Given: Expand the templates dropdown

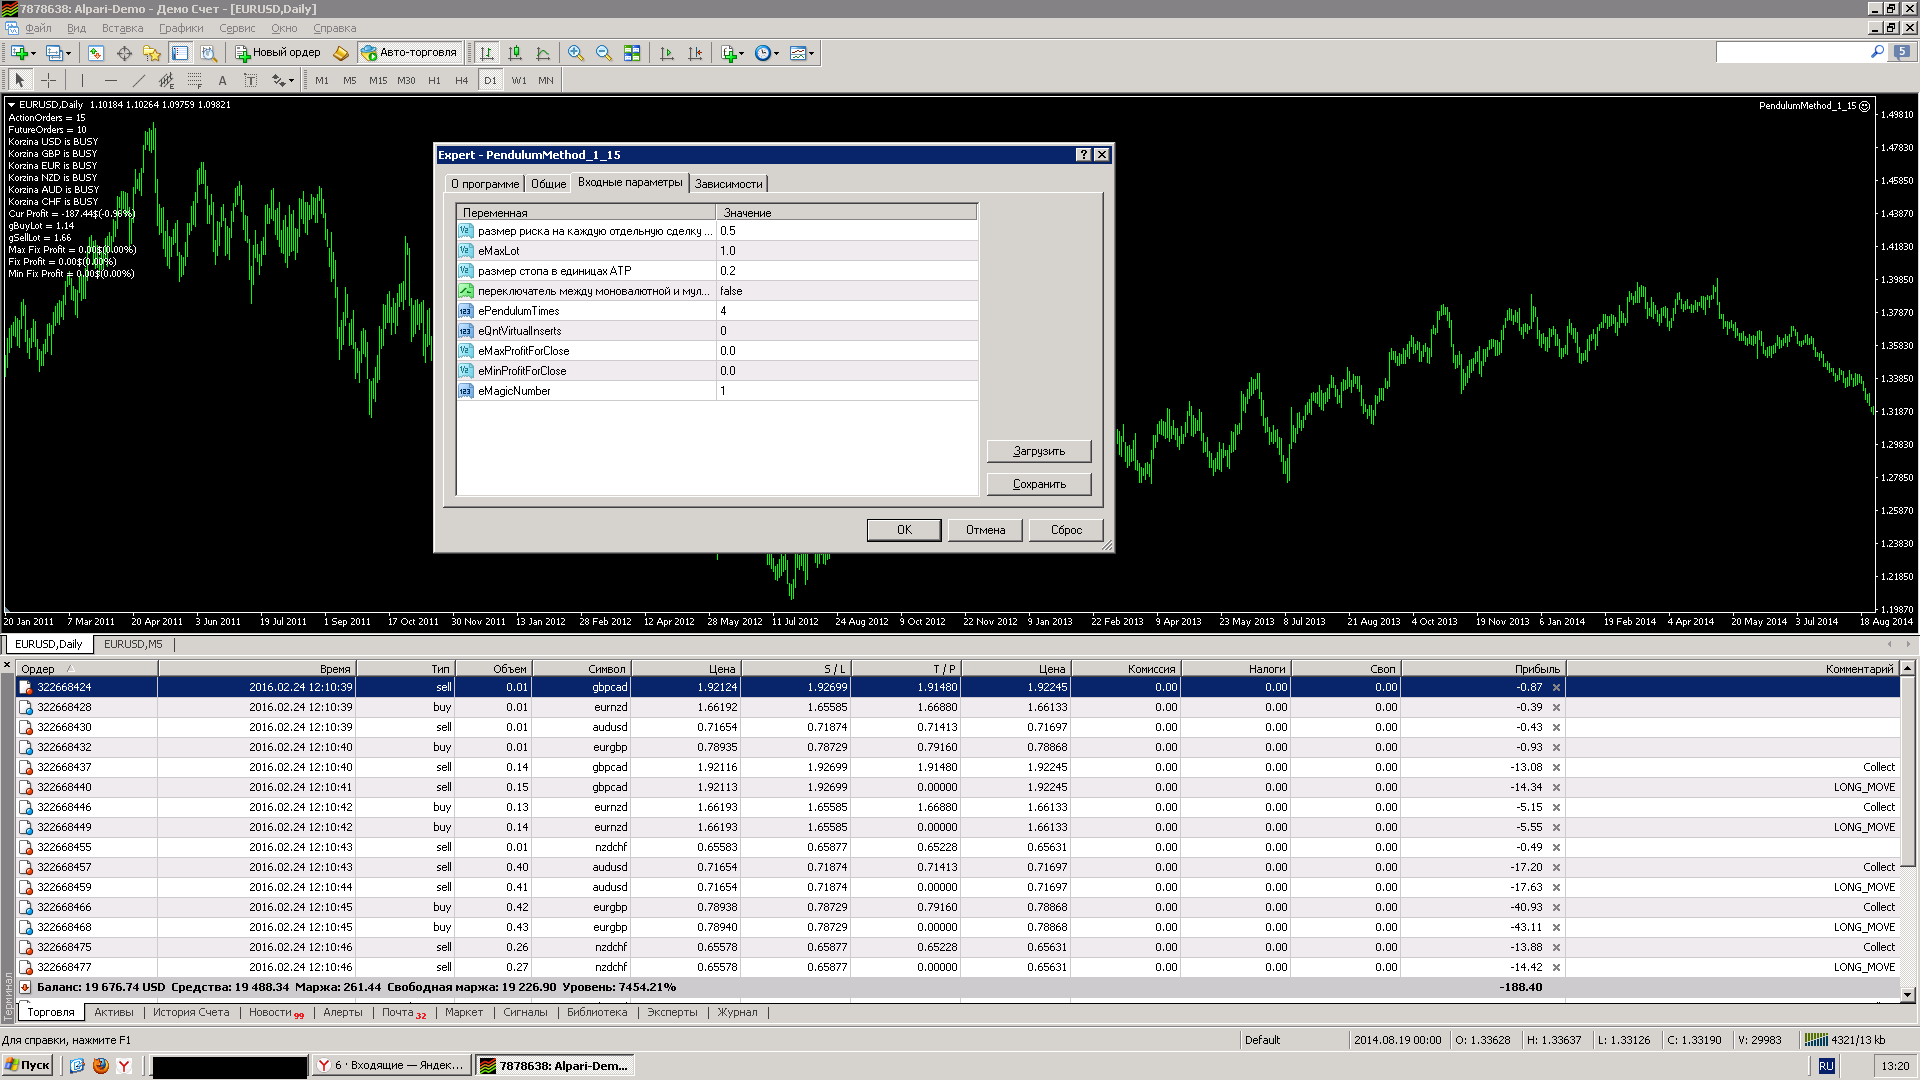Looking at the screenshot, I should [802, 53].
